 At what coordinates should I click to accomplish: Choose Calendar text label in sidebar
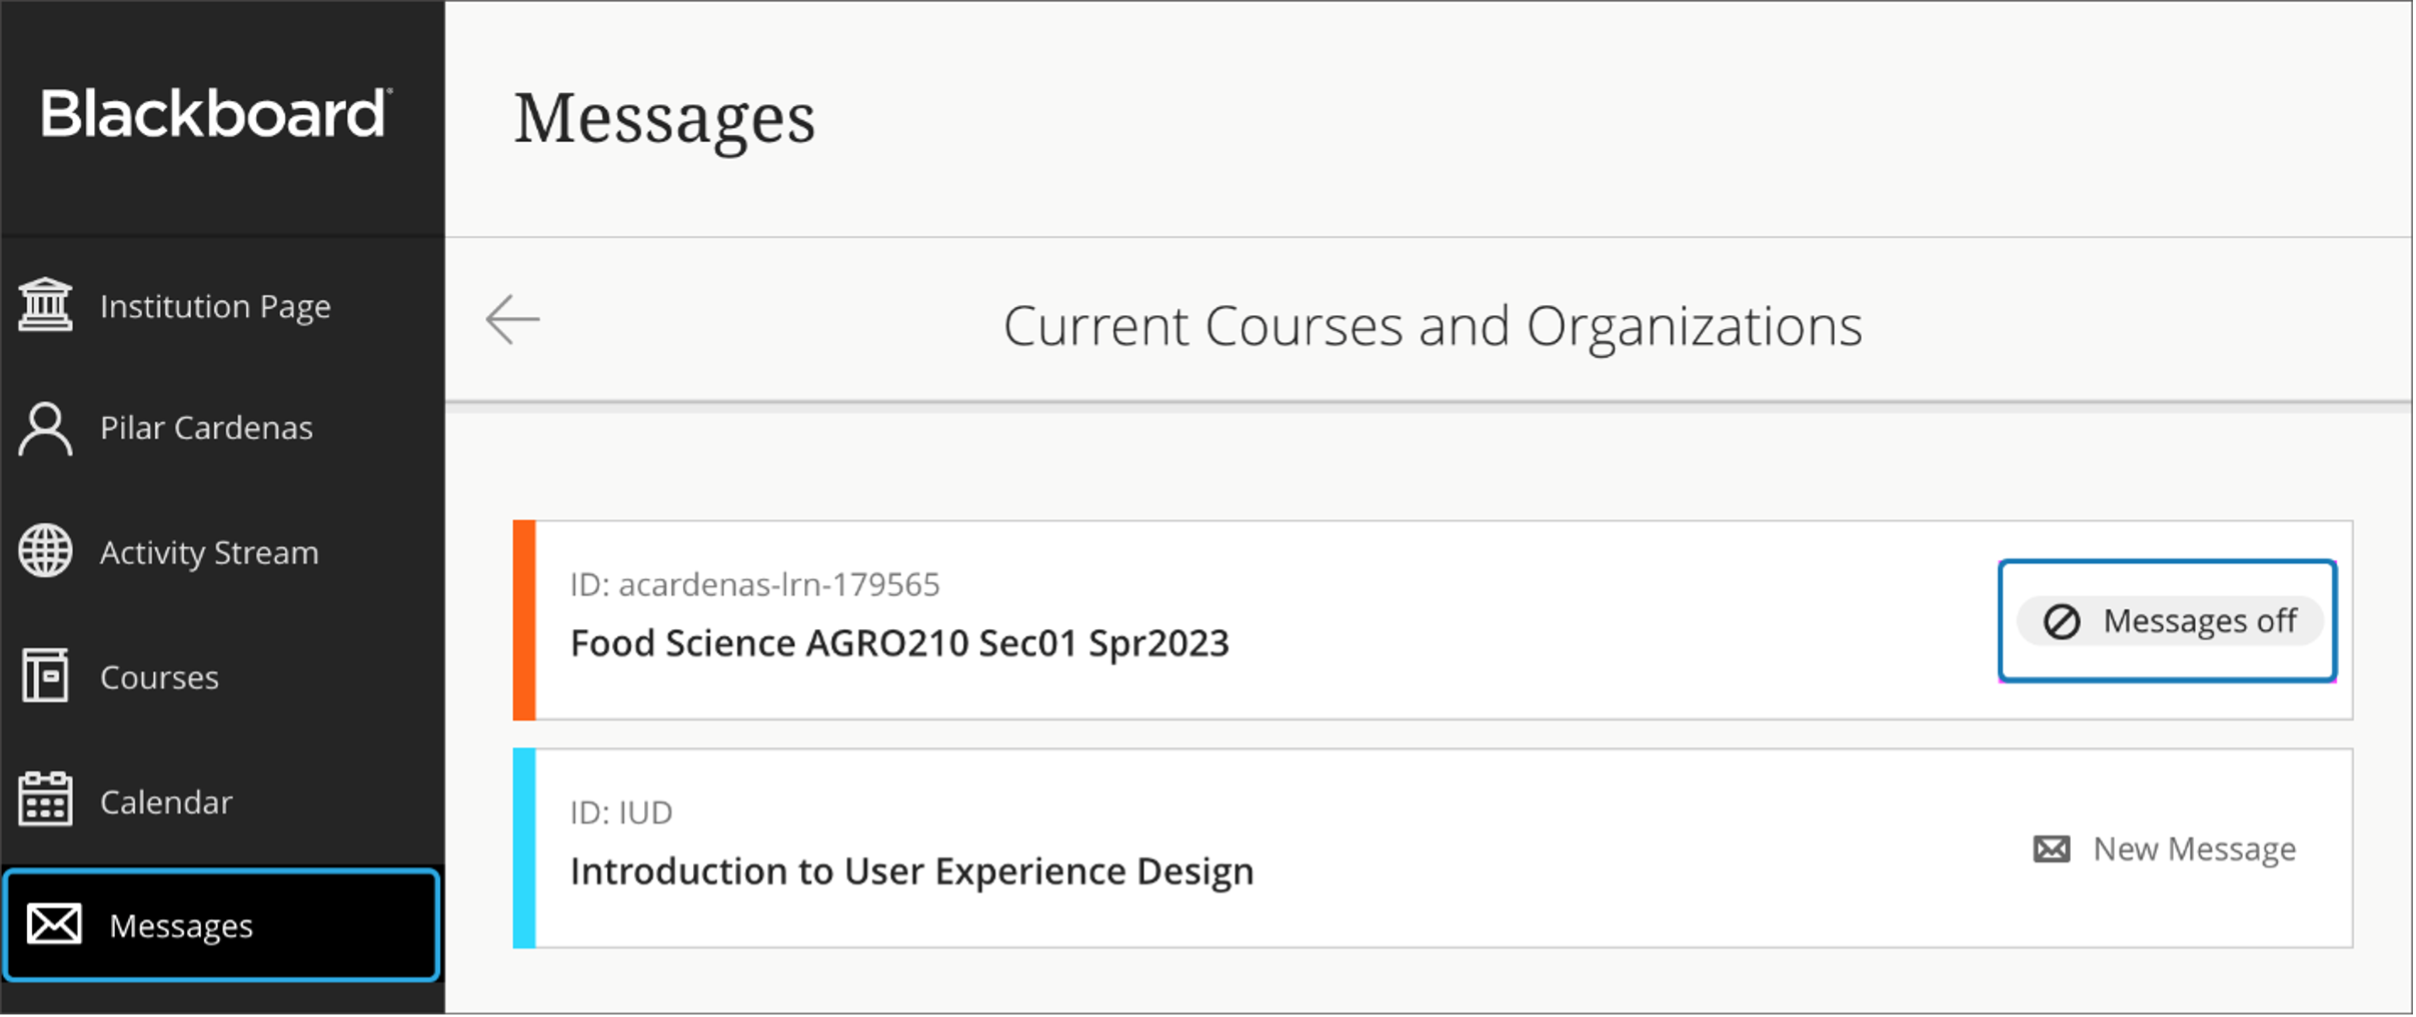[x=166, y=802]
